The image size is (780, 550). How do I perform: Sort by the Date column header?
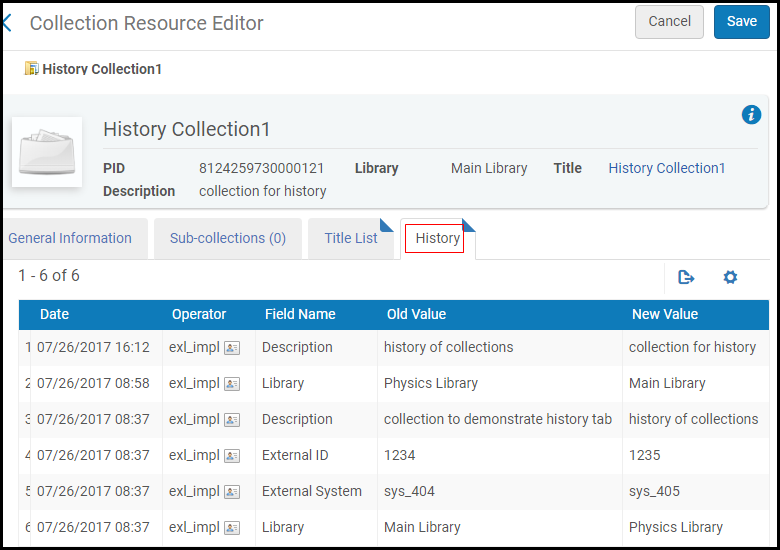point(54,314)
